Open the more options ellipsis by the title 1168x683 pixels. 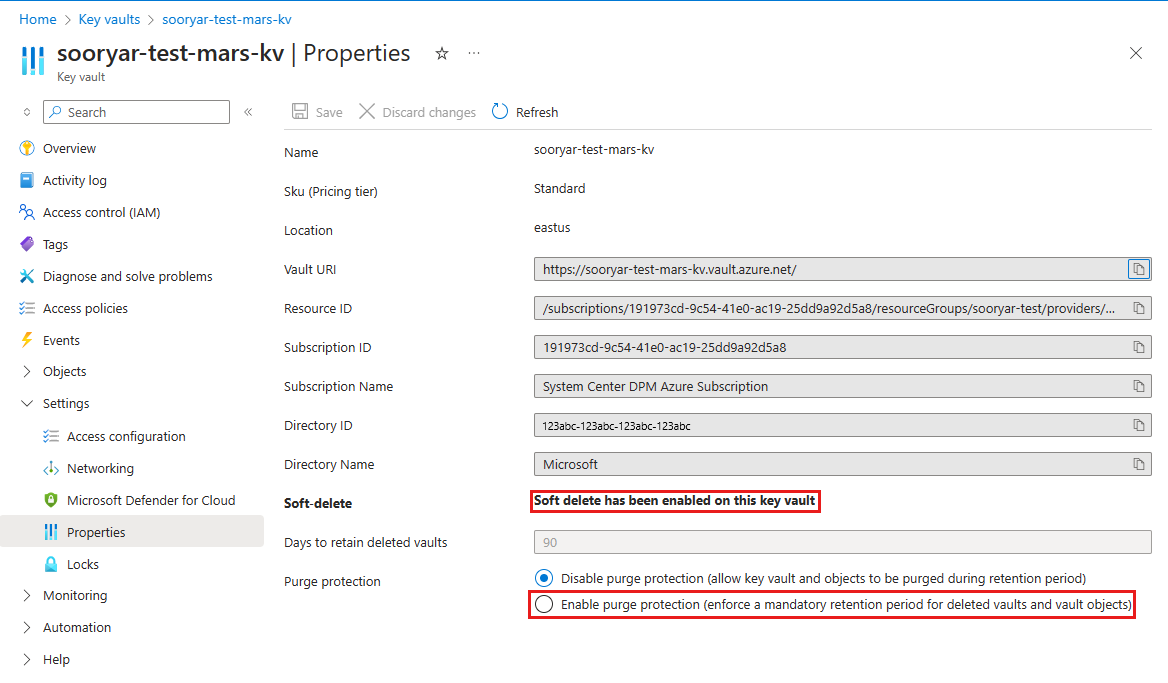(x=474, y=53)
